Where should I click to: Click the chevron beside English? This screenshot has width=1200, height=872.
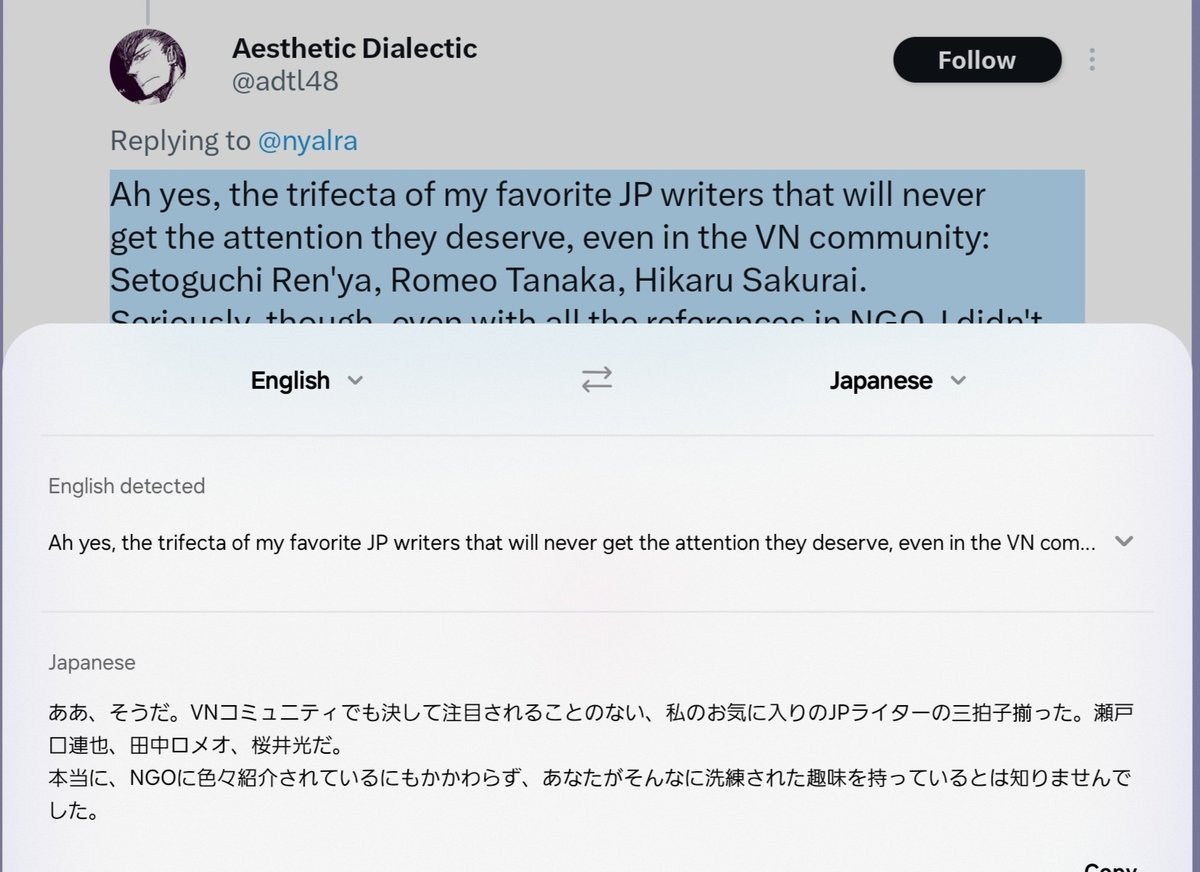(x=354, y=381)
